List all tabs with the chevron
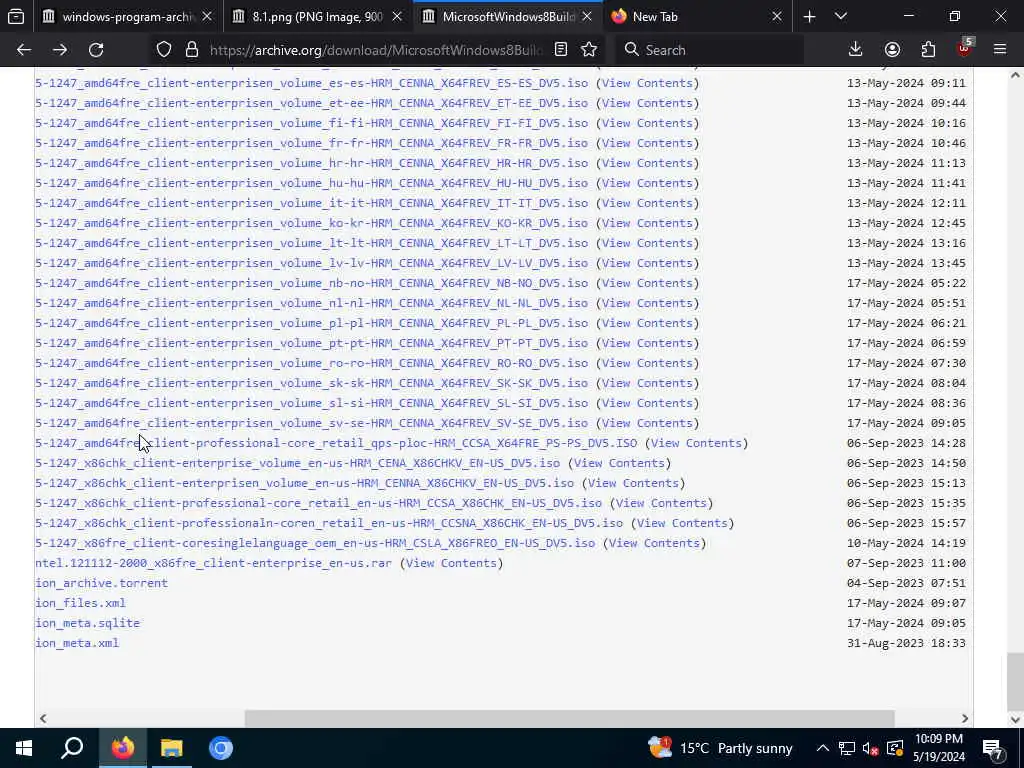Screen dimensions: 1024x768 click(841, 17)
